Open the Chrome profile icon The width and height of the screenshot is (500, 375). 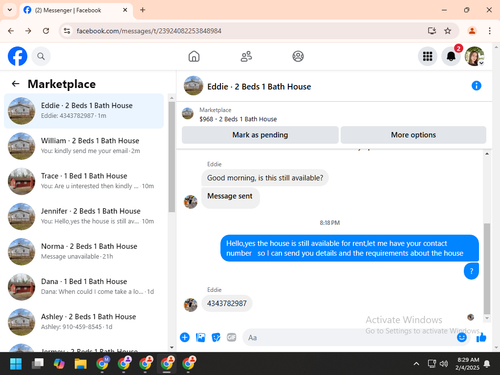coord(472,31)
